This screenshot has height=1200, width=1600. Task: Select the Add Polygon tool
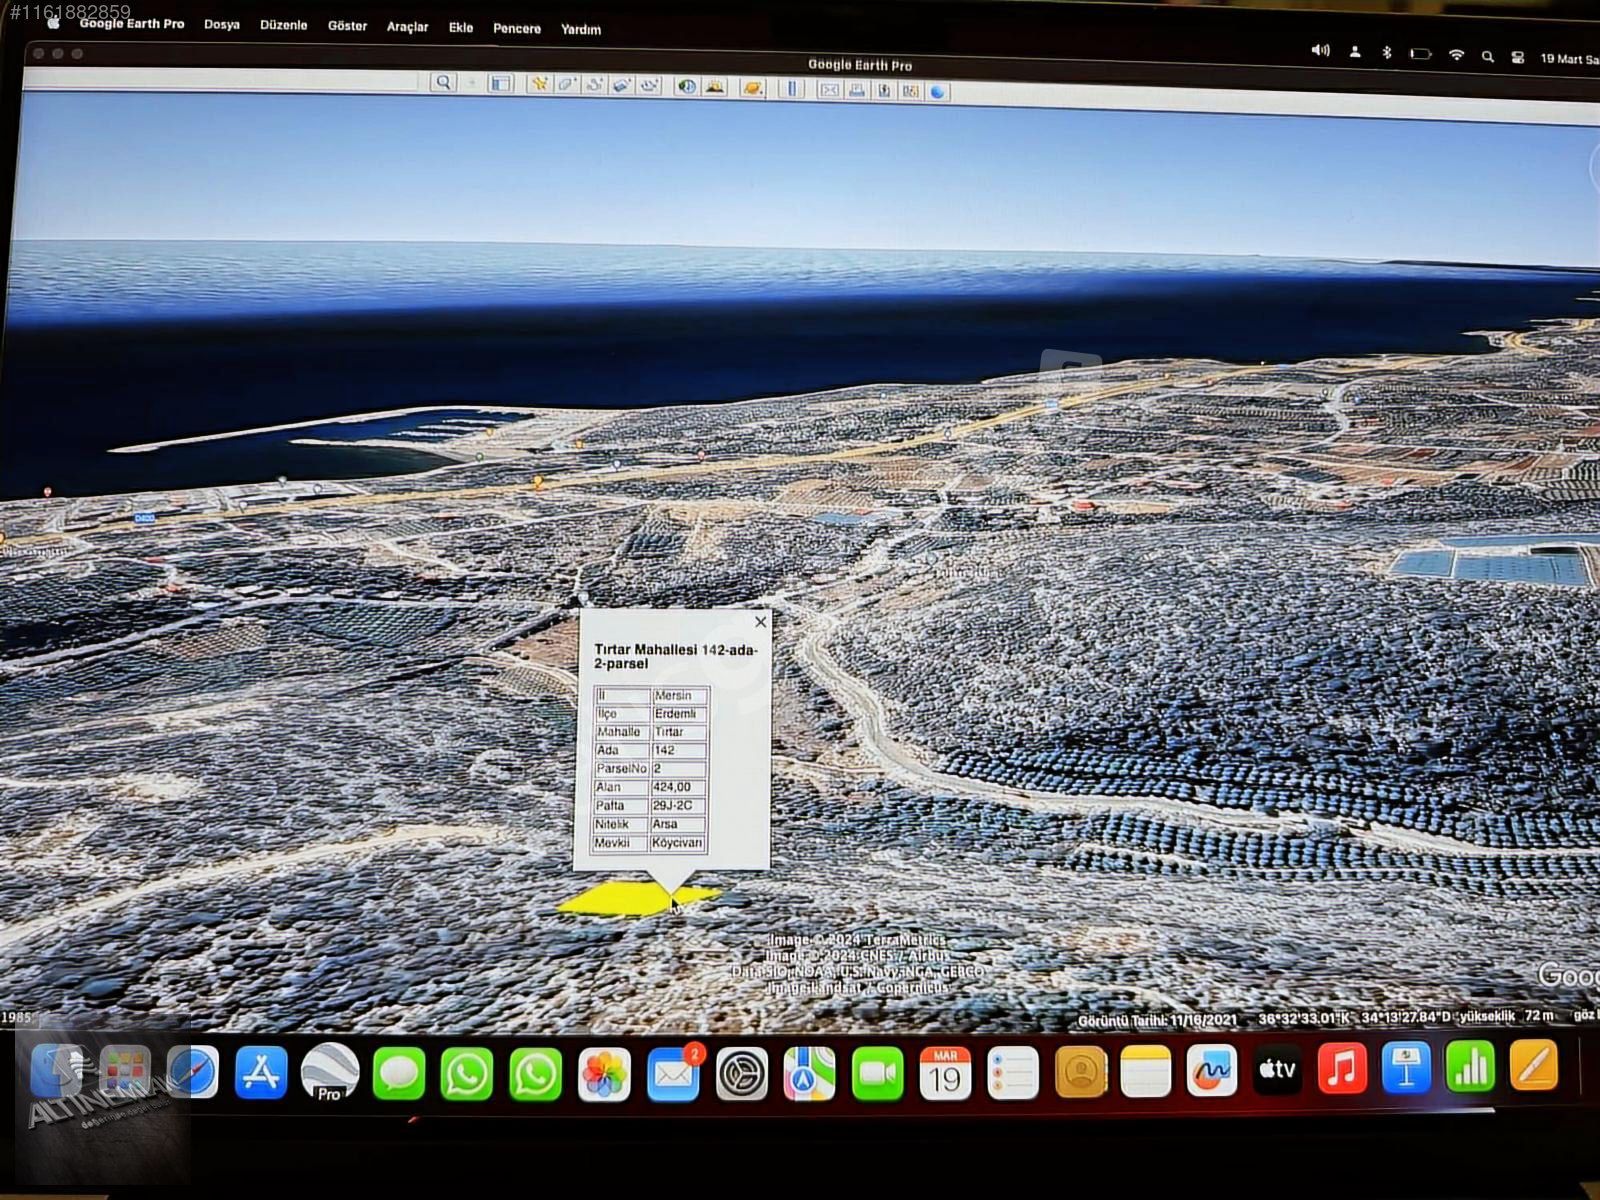[x=567, y=85]
